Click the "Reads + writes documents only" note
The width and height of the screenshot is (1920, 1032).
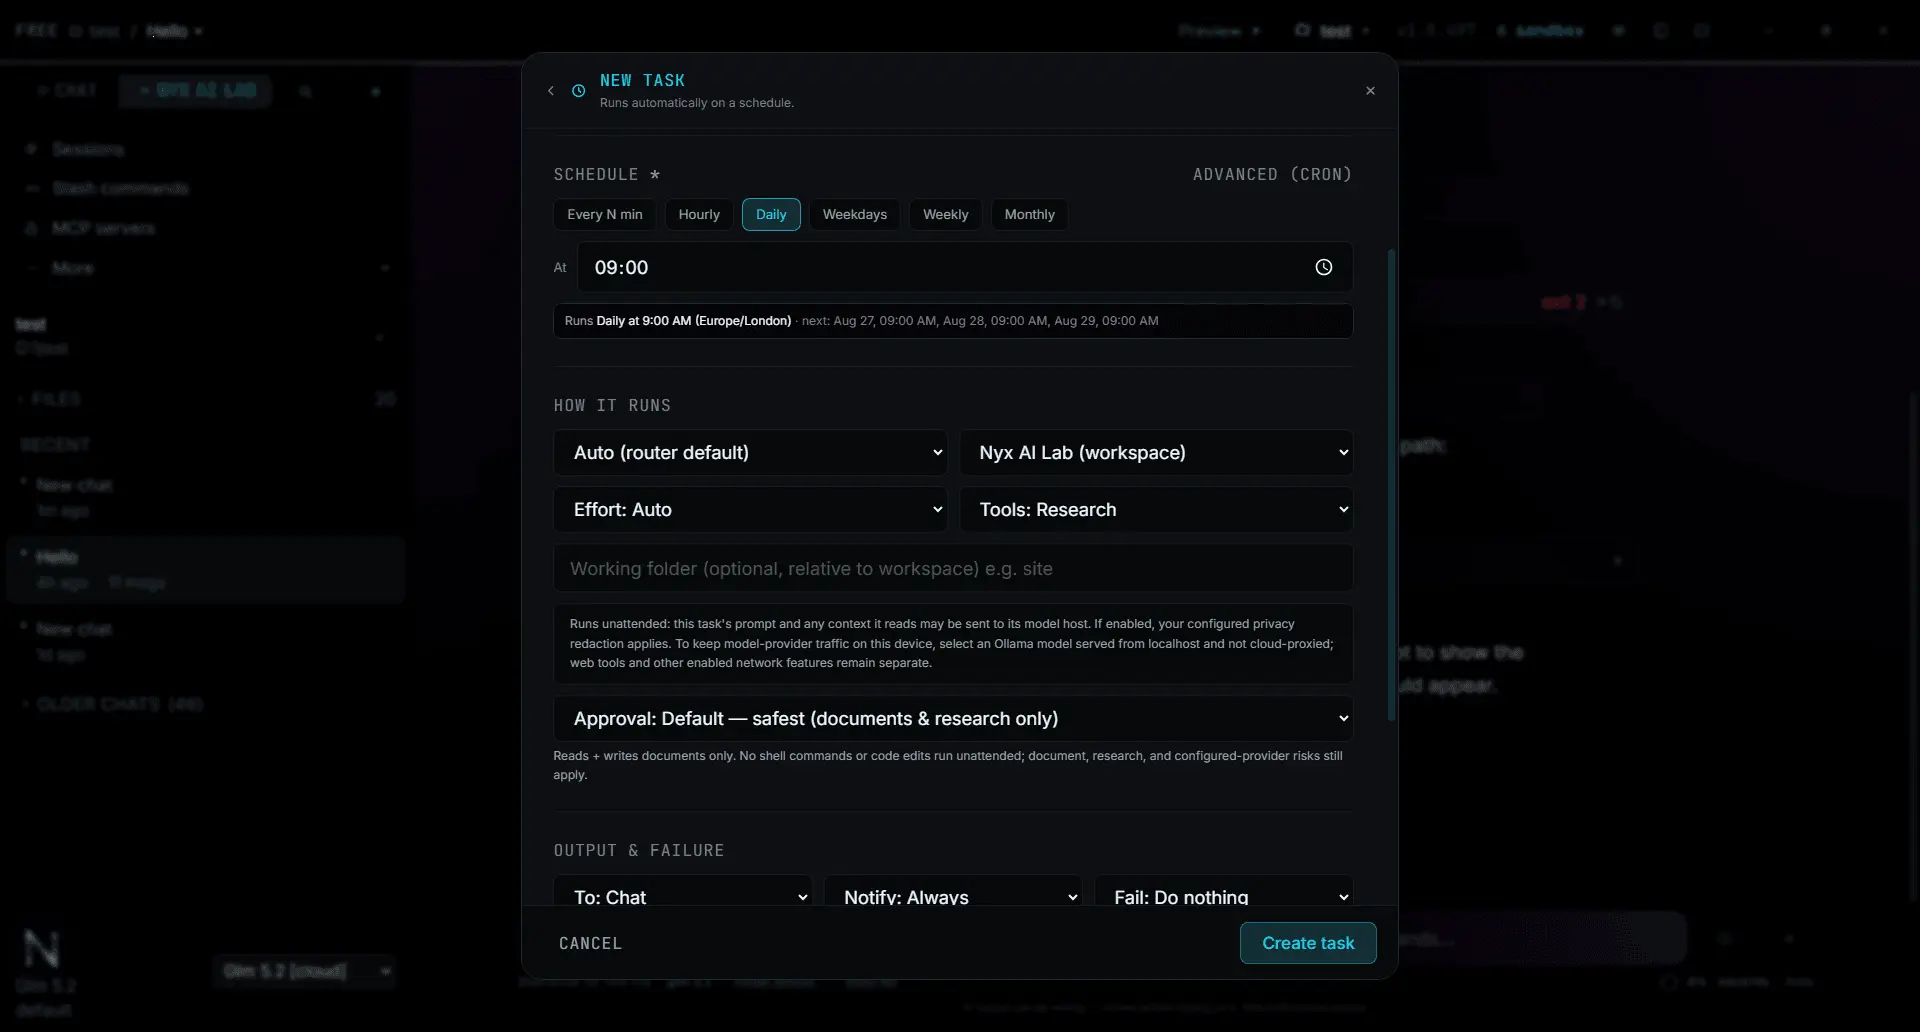(948, 765)
